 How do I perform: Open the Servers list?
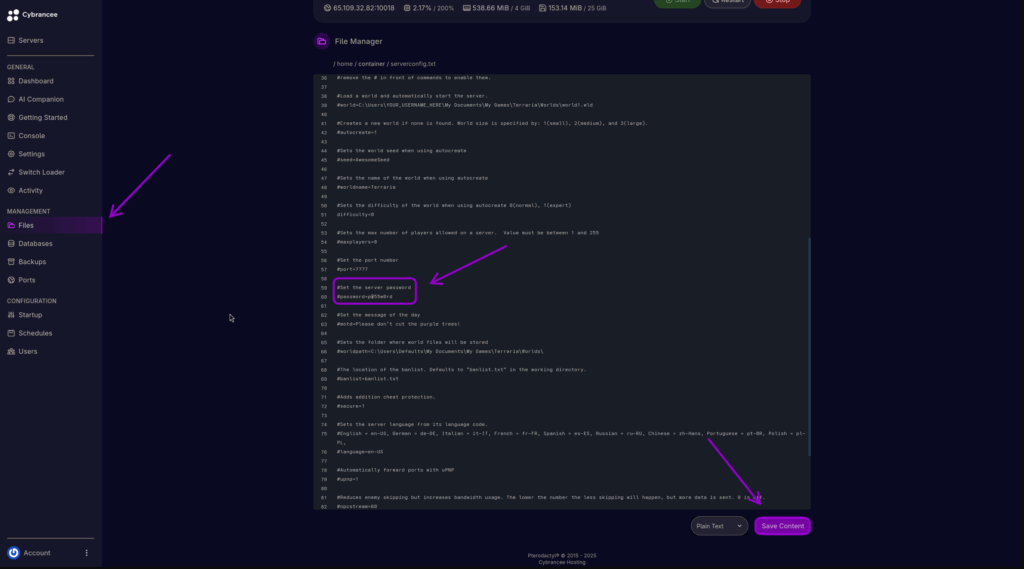pos(25,41)
